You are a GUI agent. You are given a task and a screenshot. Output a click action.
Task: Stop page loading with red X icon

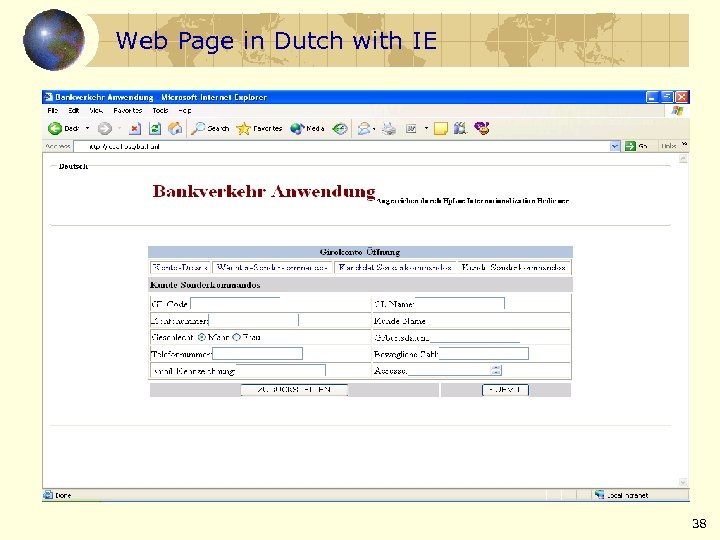pyautogui.click(x=135, y=129)
